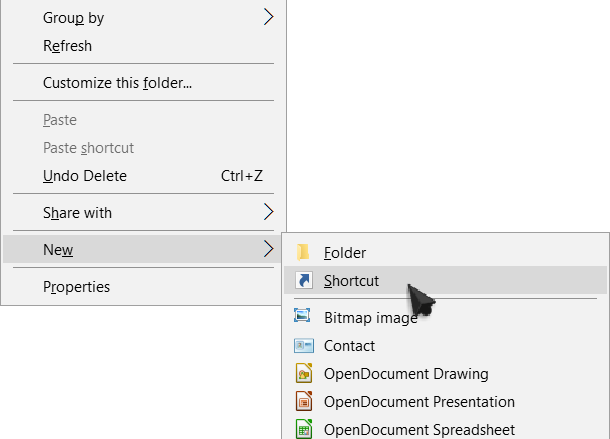This screenshot has height=439, width=610.
Task: Choose Contact text in New submenu
Action: click(349, 346)
